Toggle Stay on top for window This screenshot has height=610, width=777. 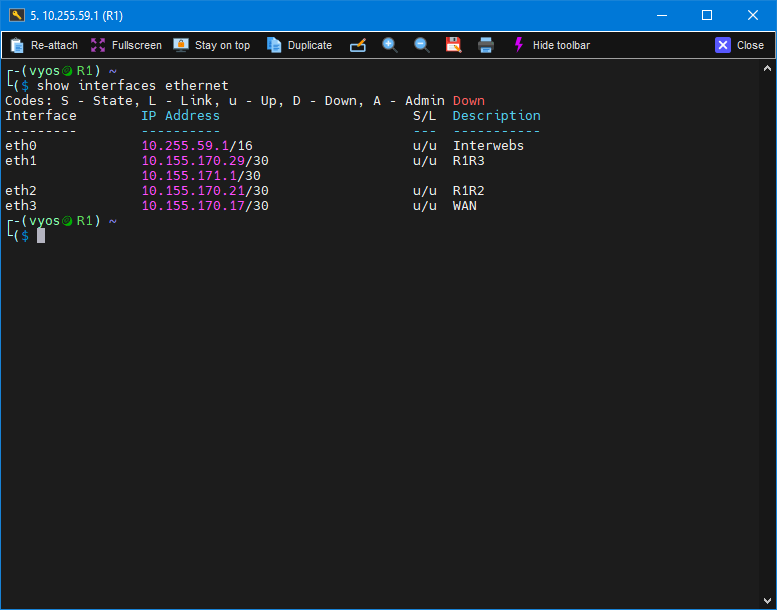[x=211, y=45]
